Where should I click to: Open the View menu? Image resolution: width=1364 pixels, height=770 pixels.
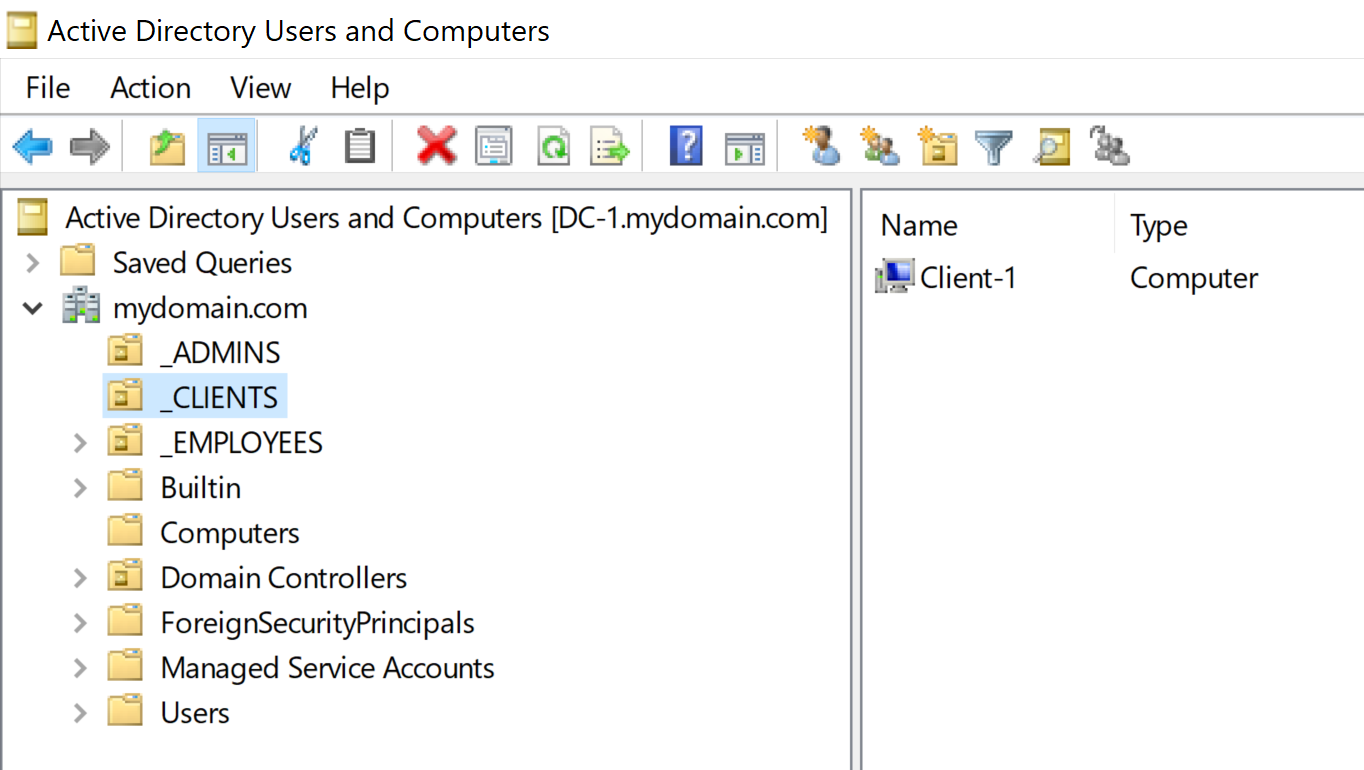tap(261, 88)
